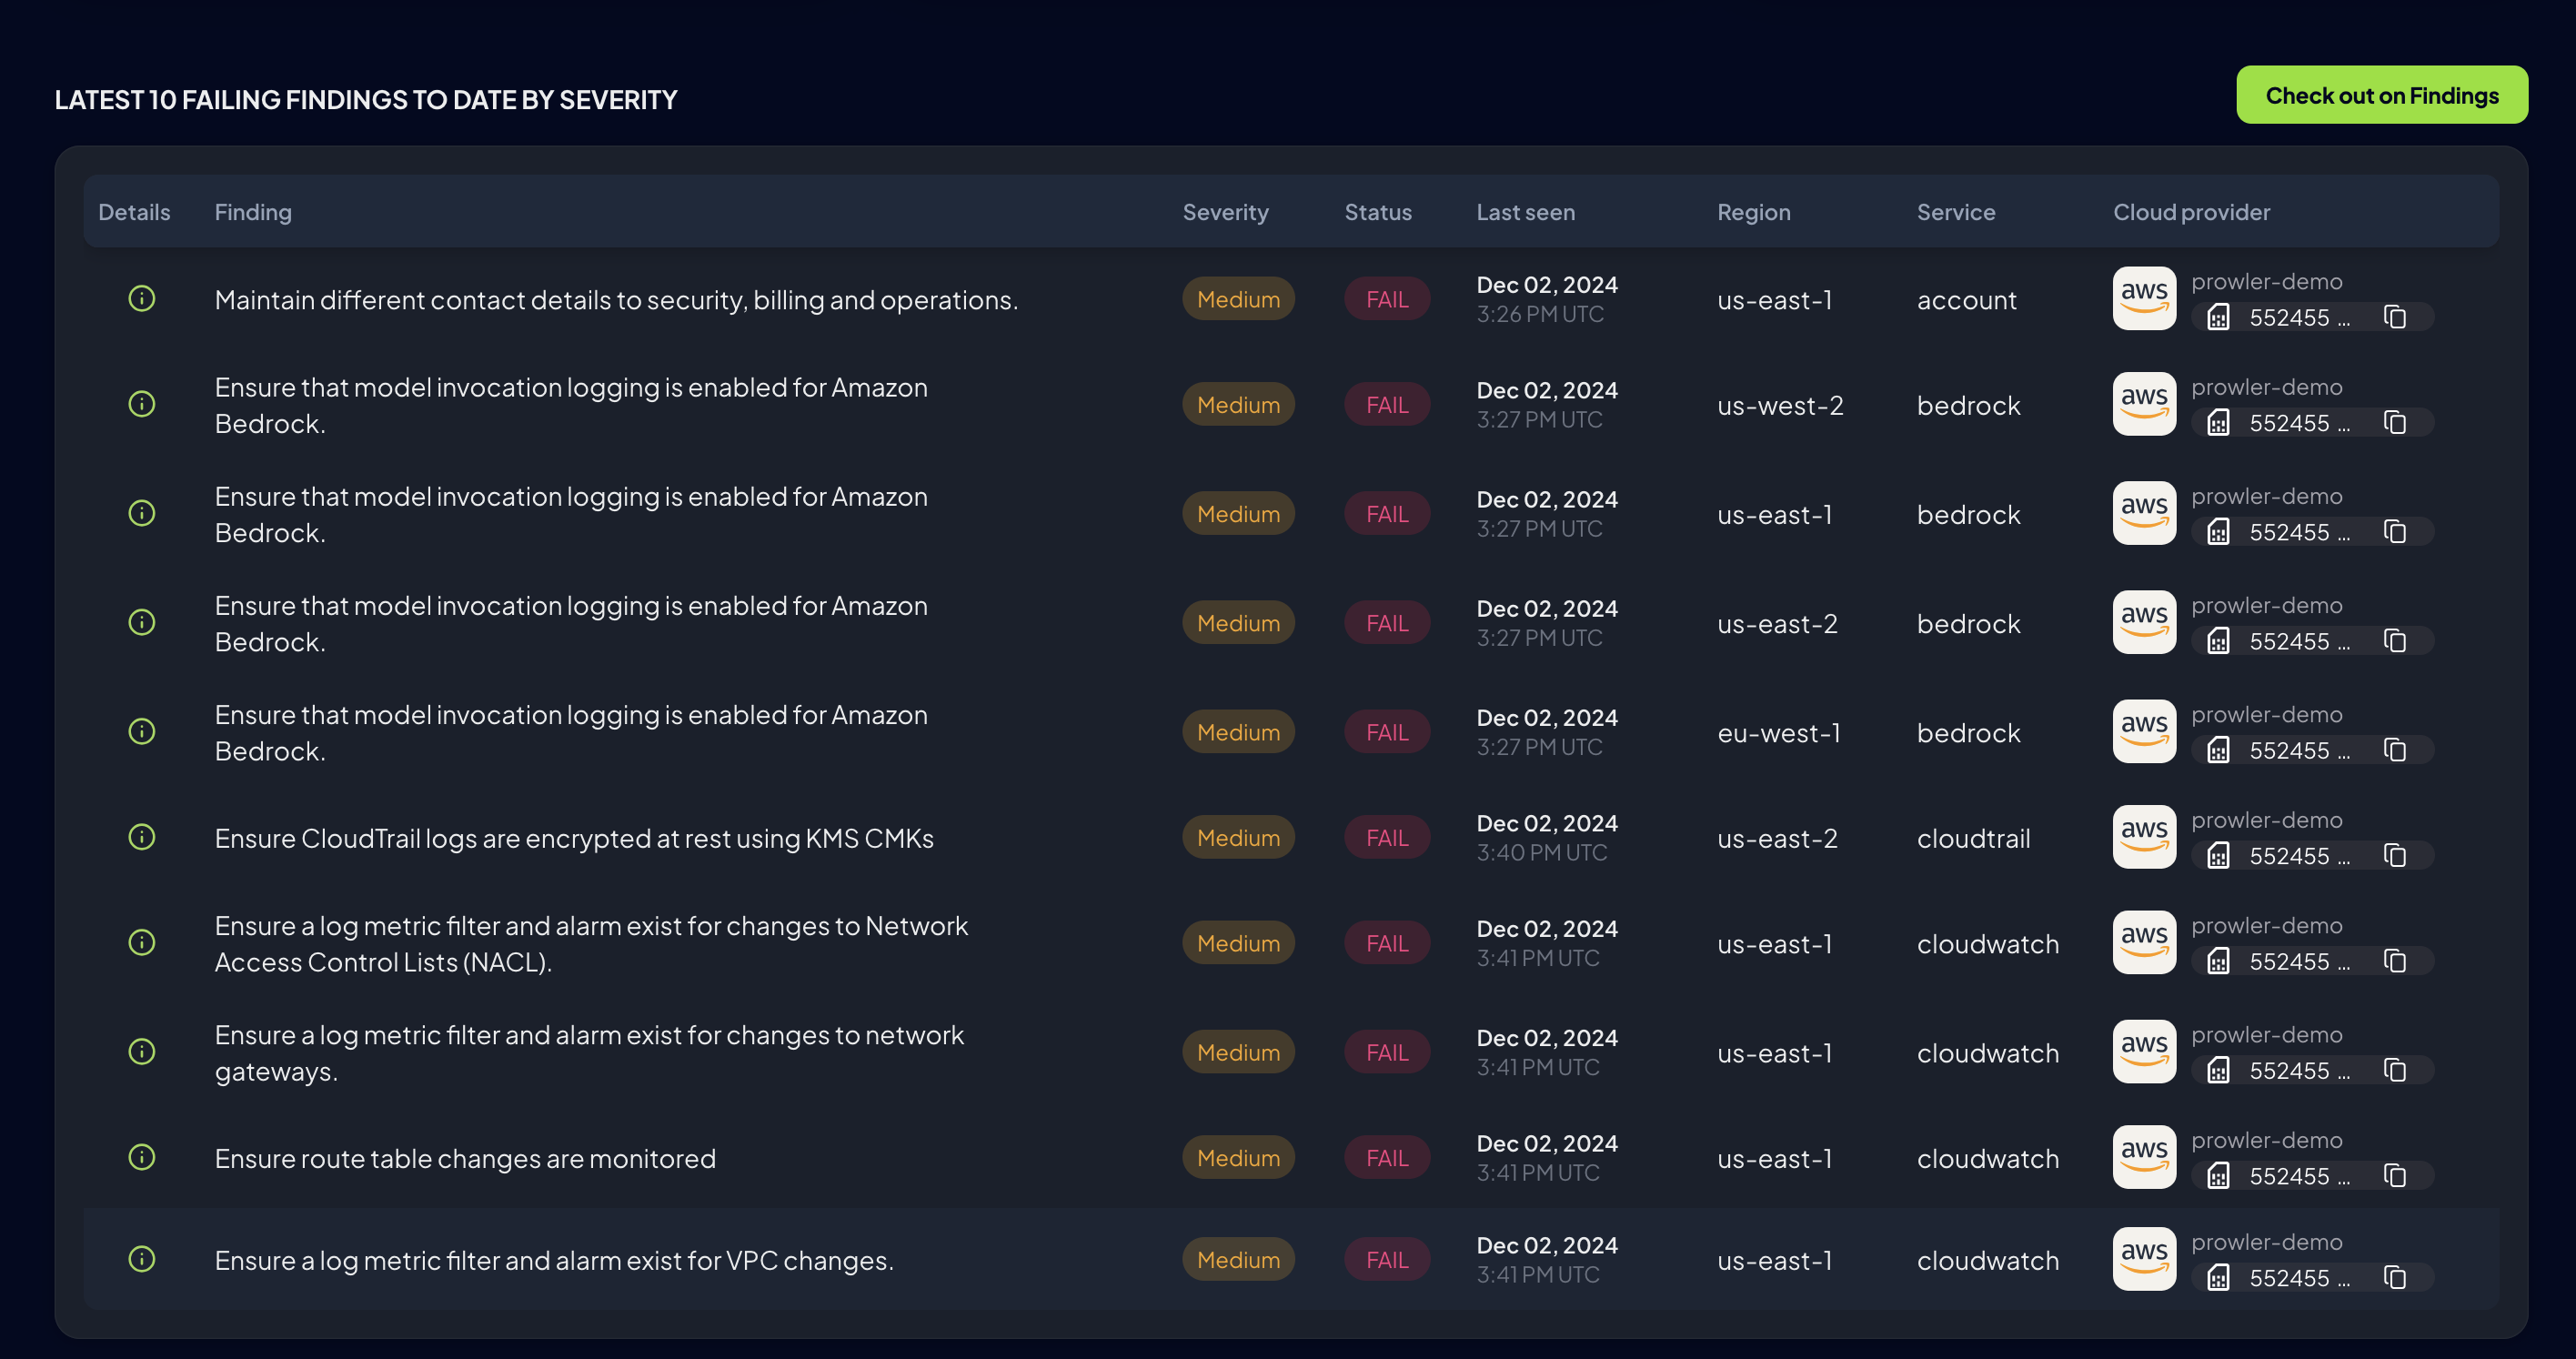The height and width of the screenshot is (1359, 2576).
Task: Click prowler-demo label in VPC changes row
Action: click(x=2266, y=1241)
